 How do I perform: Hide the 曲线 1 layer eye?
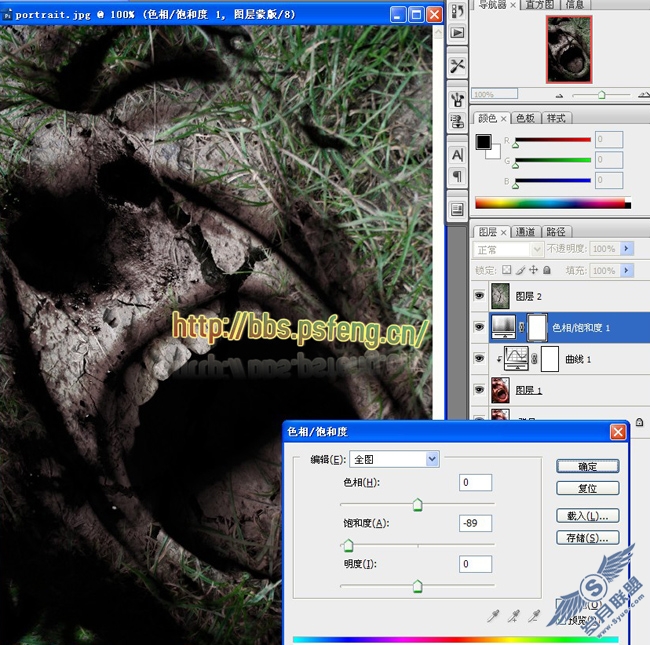(479, 358)
